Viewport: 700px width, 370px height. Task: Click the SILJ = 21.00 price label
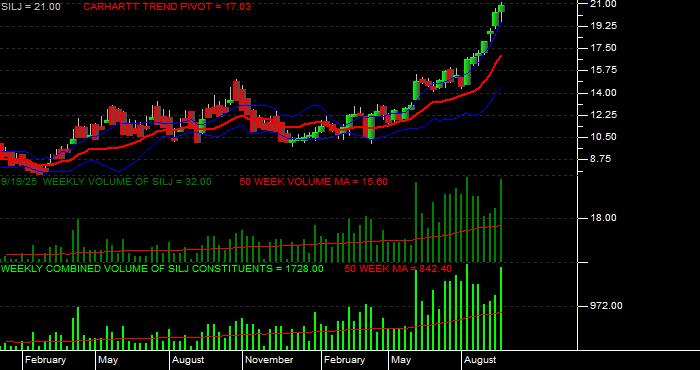click(x=31, y=7)
